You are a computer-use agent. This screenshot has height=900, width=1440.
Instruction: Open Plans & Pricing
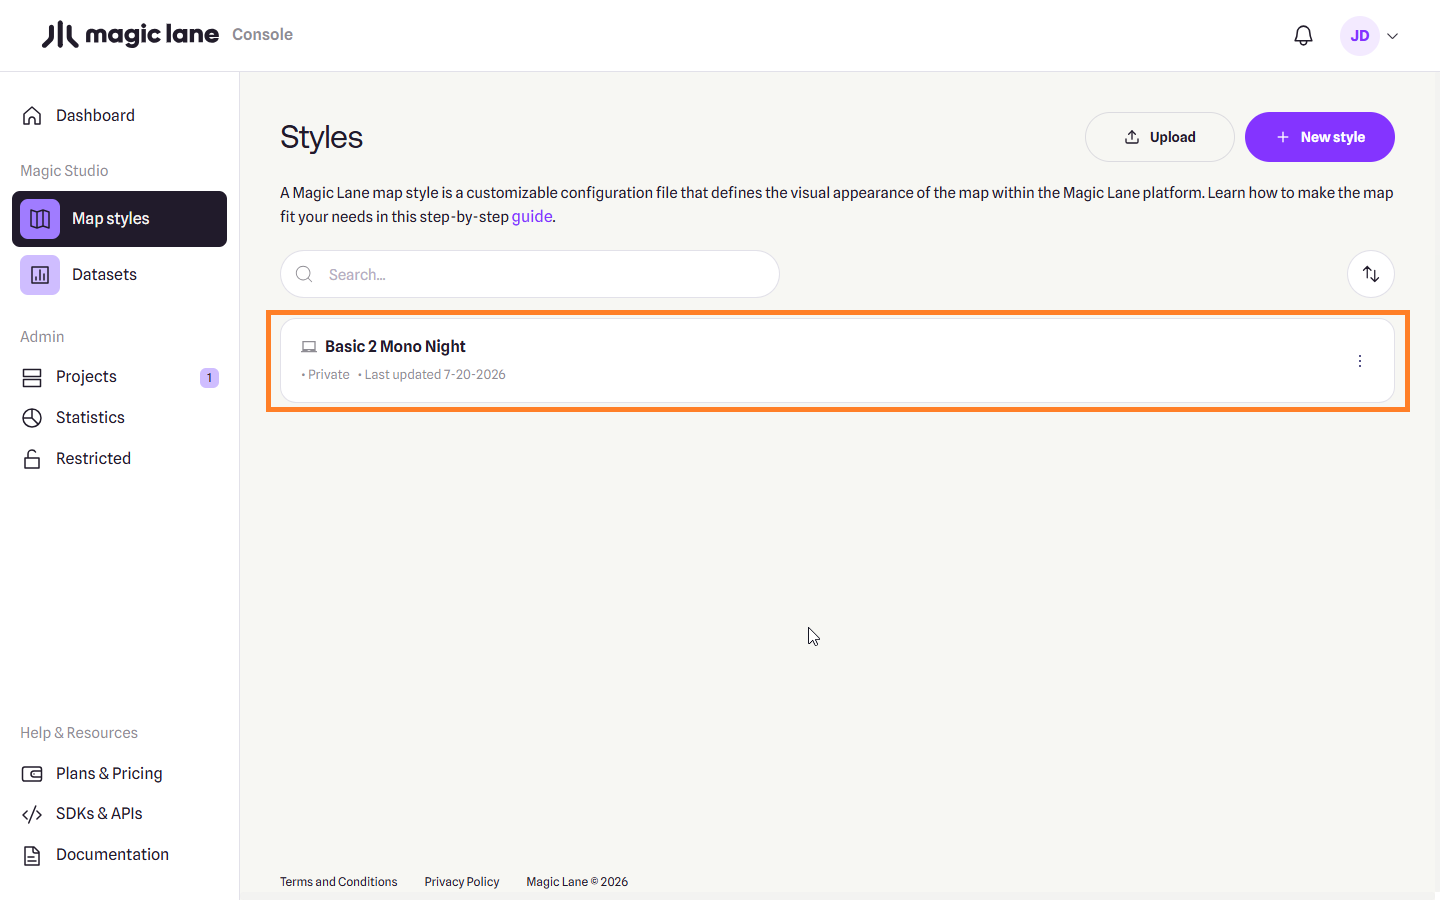coord(109,774)
